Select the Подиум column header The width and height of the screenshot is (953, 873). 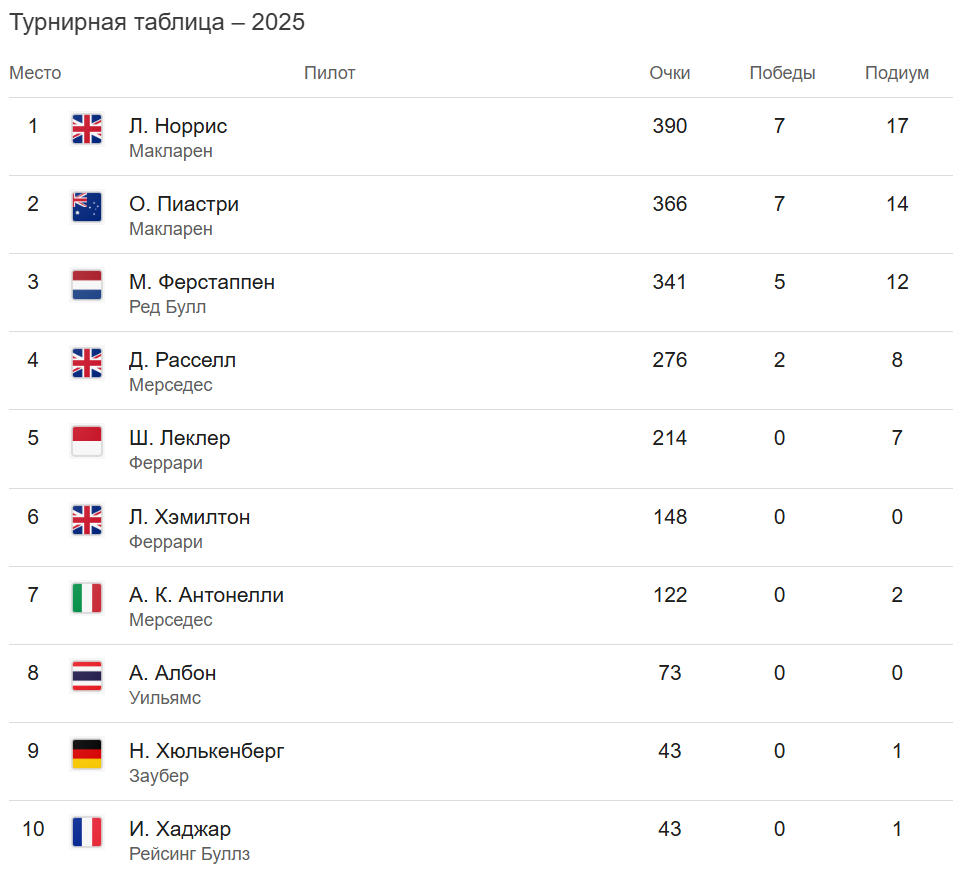coord(897,73)
